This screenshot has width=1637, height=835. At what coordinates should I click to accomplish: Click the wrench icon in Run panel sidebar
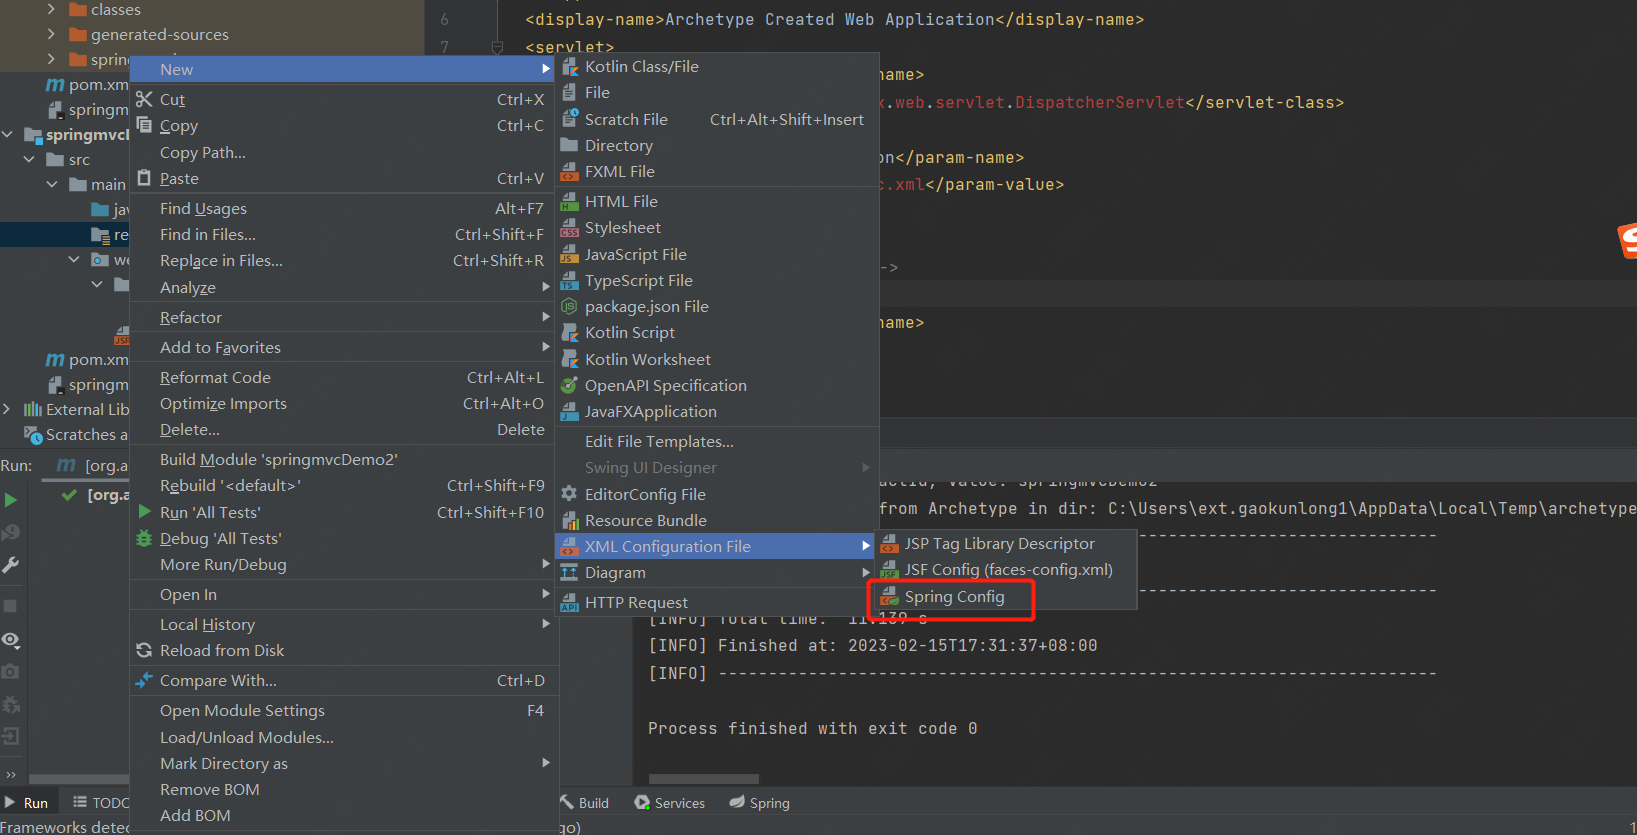[11, 565]
